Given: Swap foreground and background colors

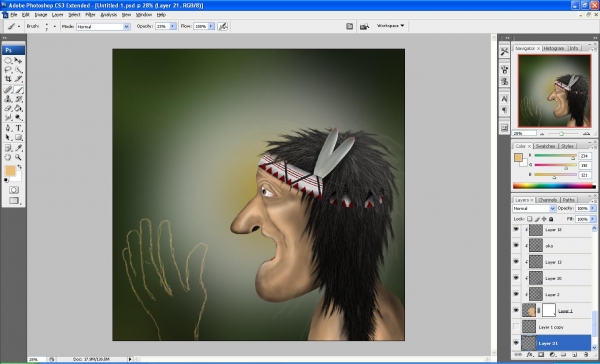Looking at the screenshot, I should 20,167.
